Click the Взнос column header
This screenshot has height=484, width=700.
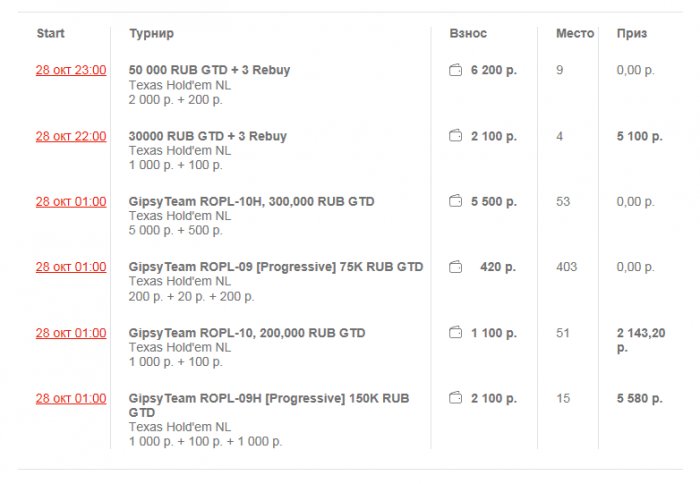(467, 33)
